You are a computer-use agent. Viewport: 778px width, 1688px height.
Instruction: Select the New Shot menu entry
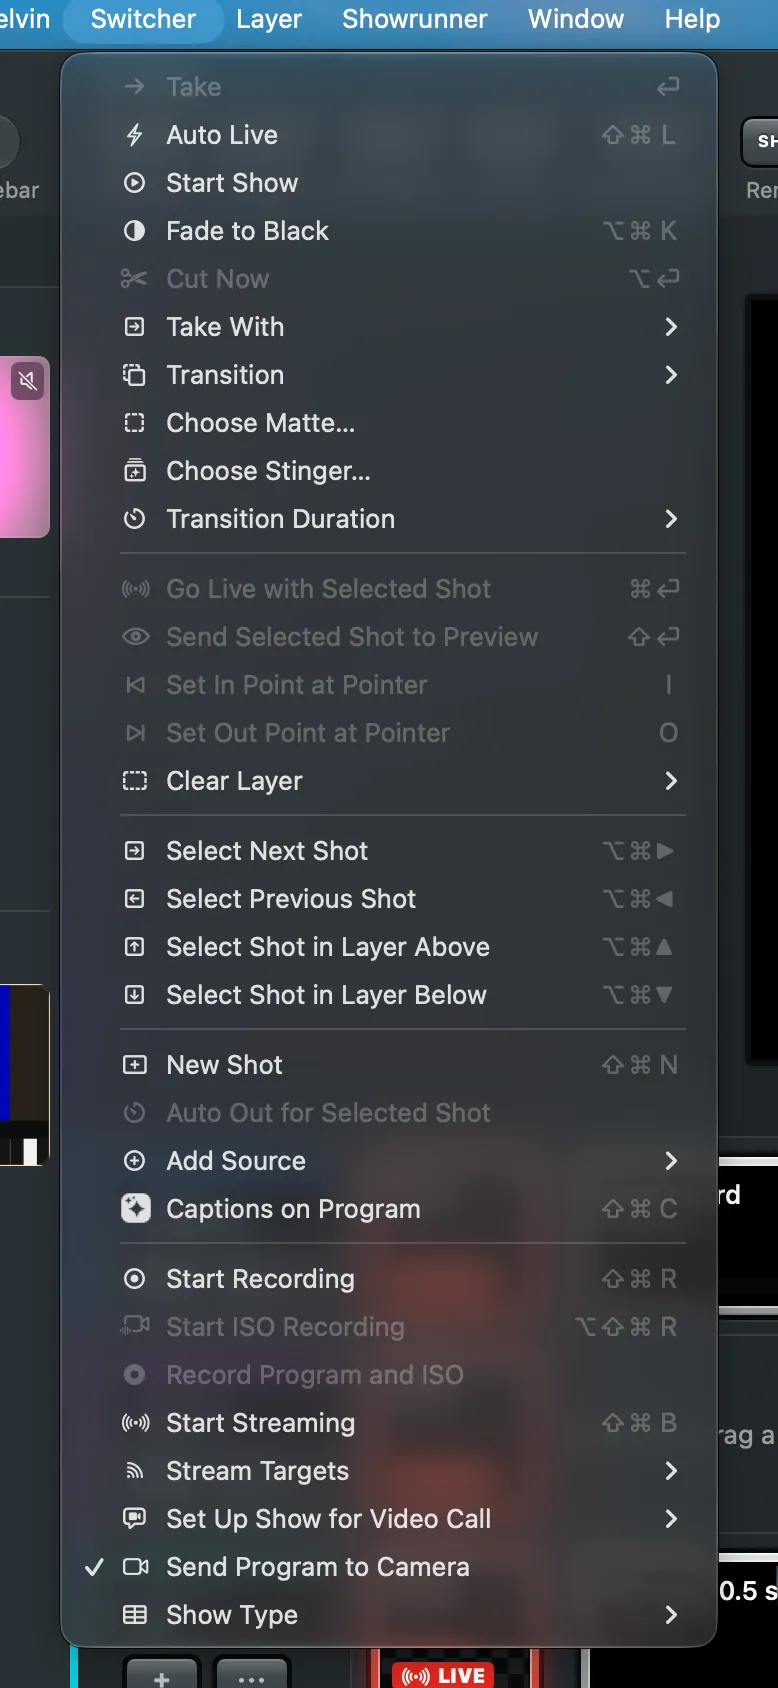[x=389, y=1065]
